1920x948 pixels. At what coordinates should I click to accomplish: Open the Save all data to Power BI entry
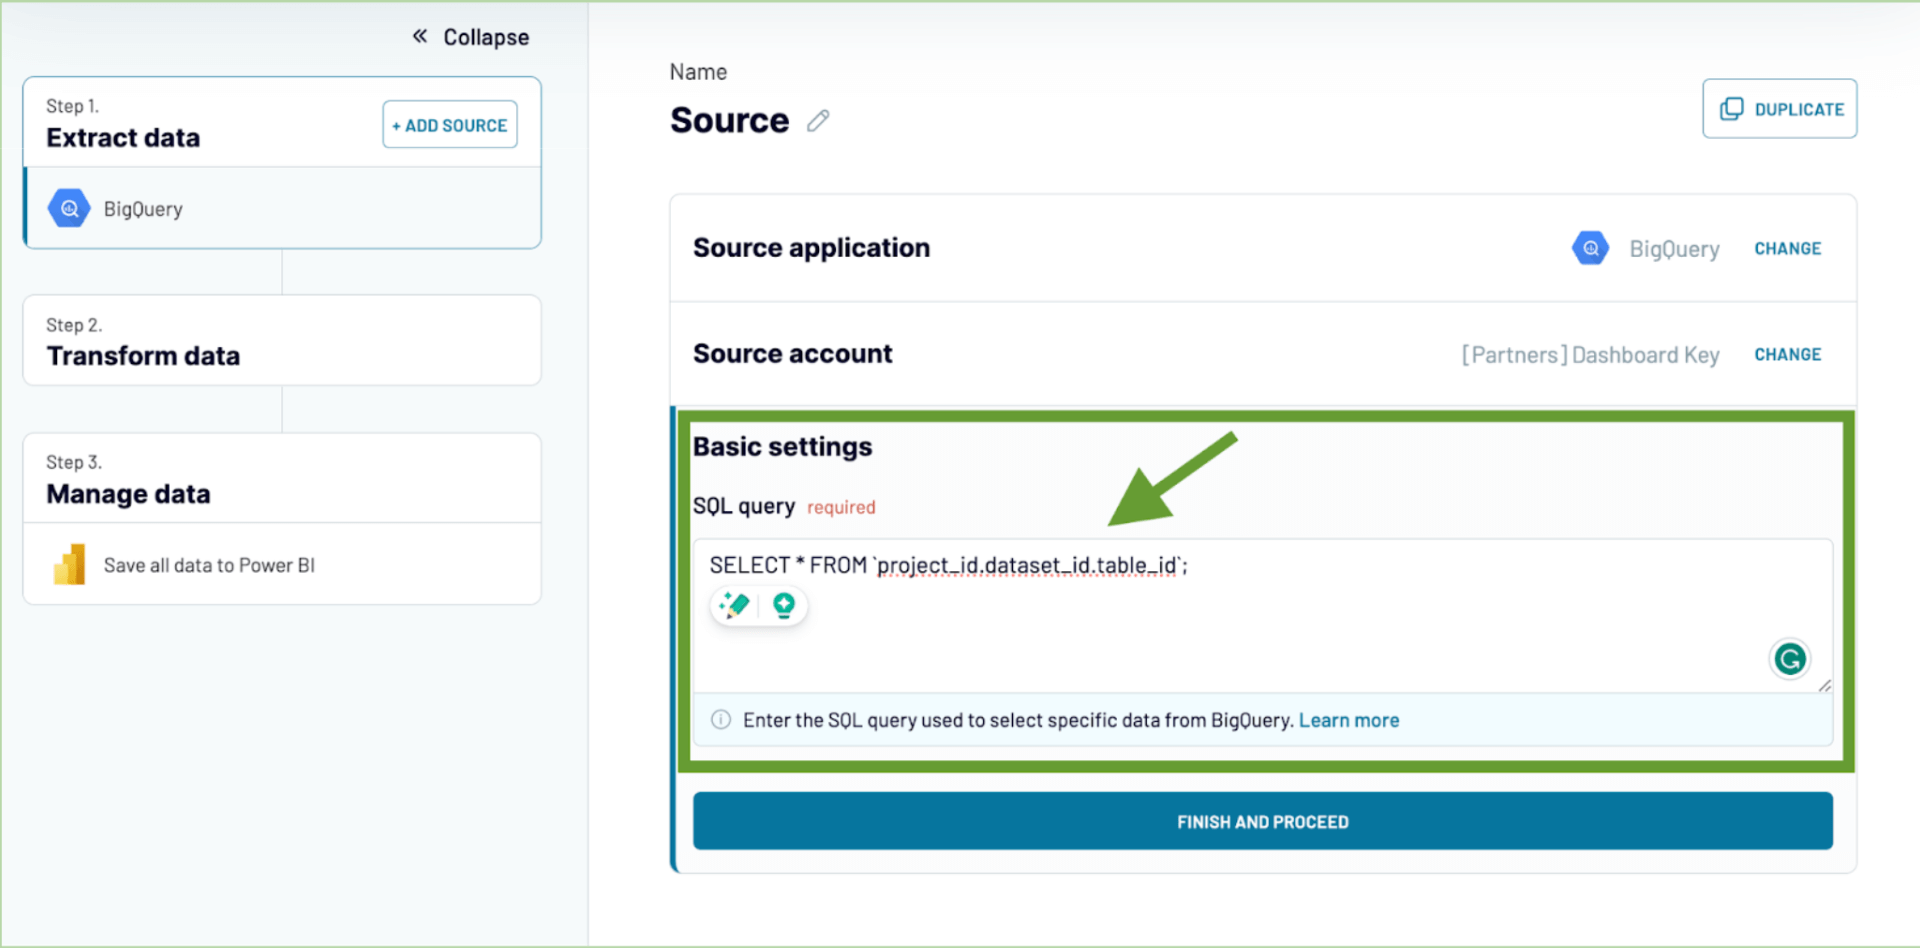[x=209, y=564]
